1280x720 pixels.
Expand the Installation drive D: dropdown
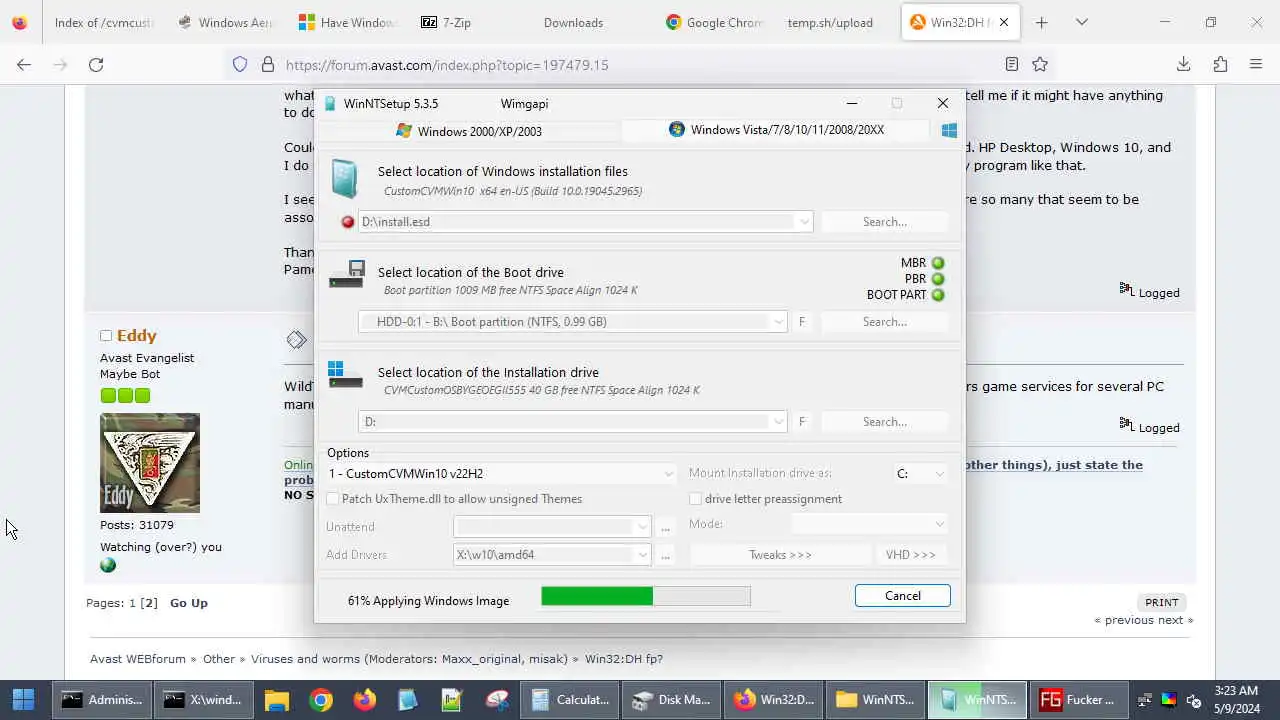(778, 422)
